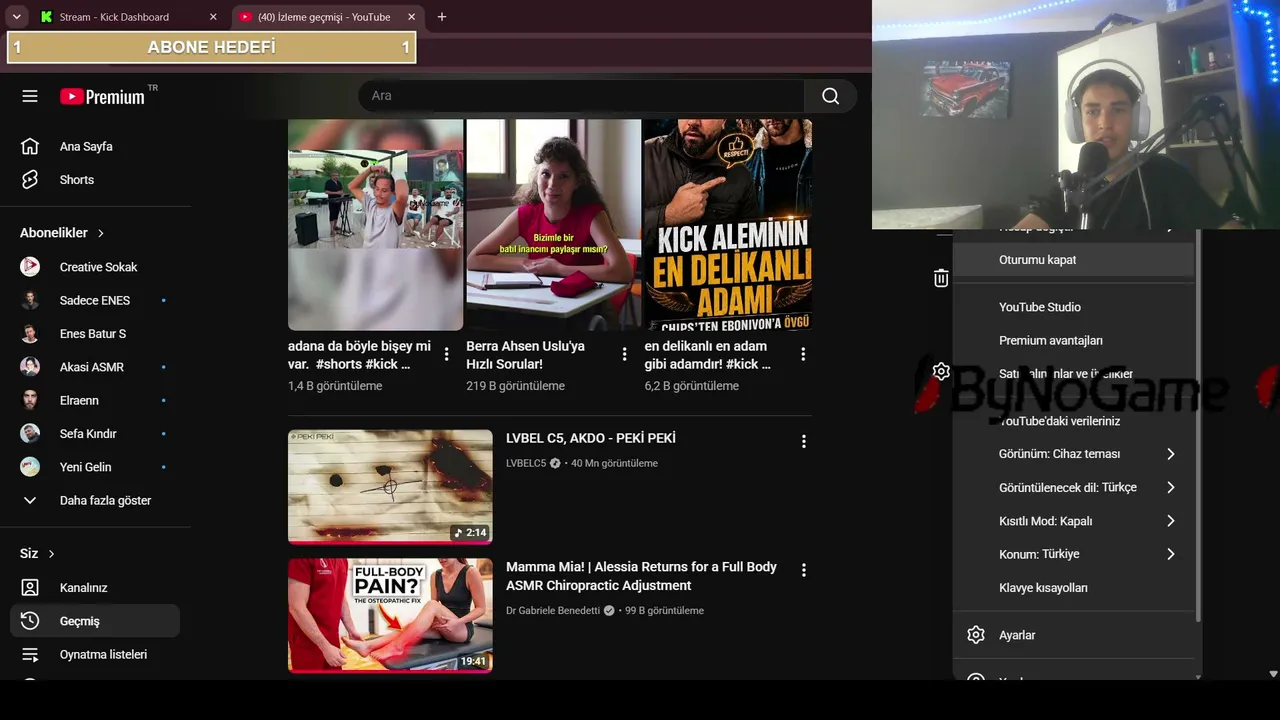Close the İzleme geçmişi YouTube tab

pos(412,17)
